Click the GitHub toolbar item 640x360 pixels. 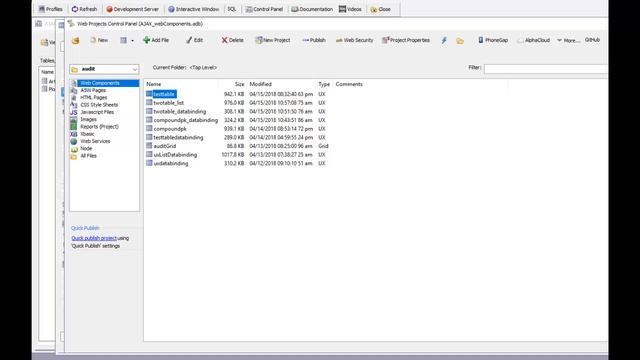[592, 40]
